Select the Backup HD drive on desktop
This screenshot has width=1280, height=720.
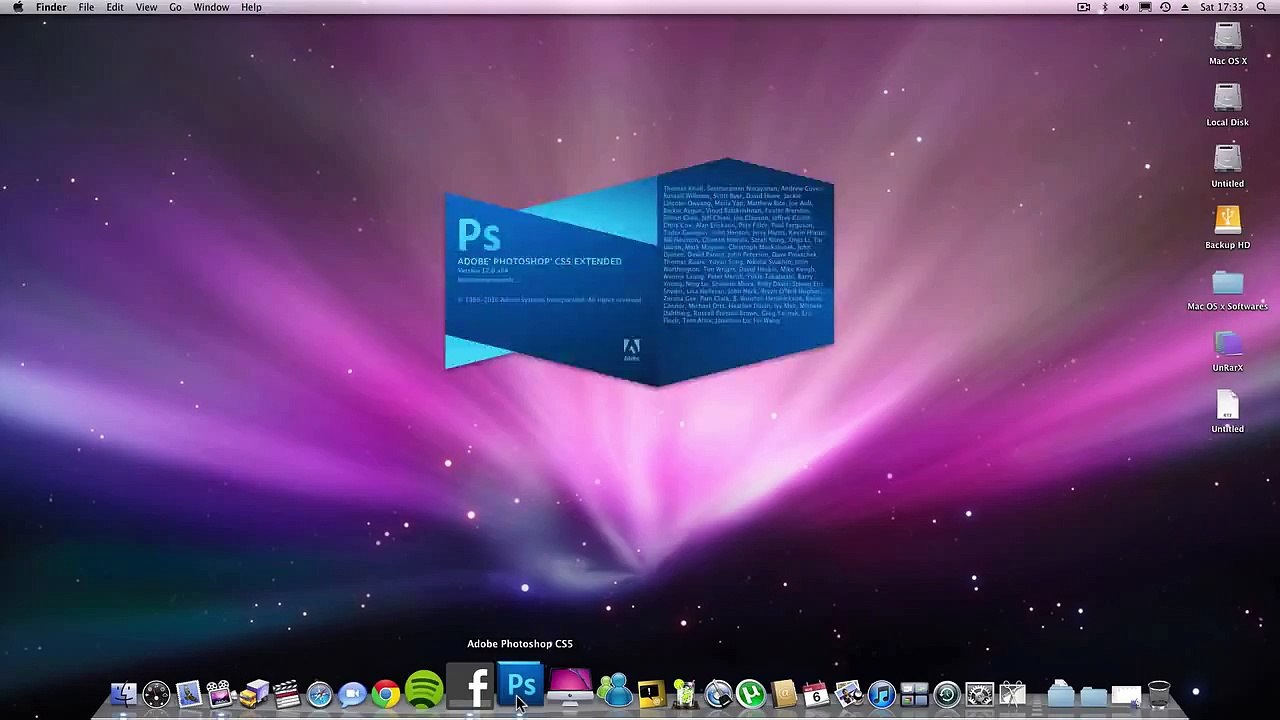point(1227,221)
